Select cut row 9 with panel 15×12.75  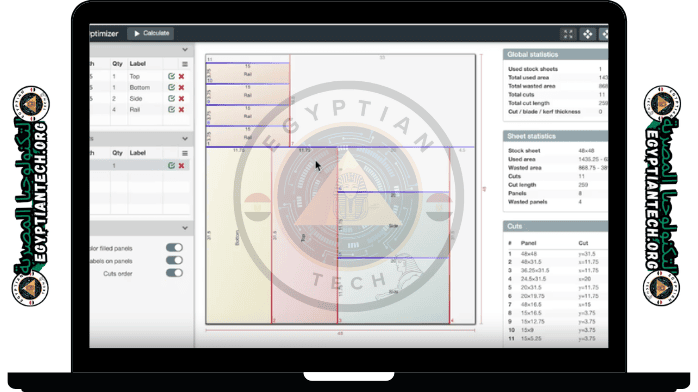pyautogui.click(x=557, y=322)
